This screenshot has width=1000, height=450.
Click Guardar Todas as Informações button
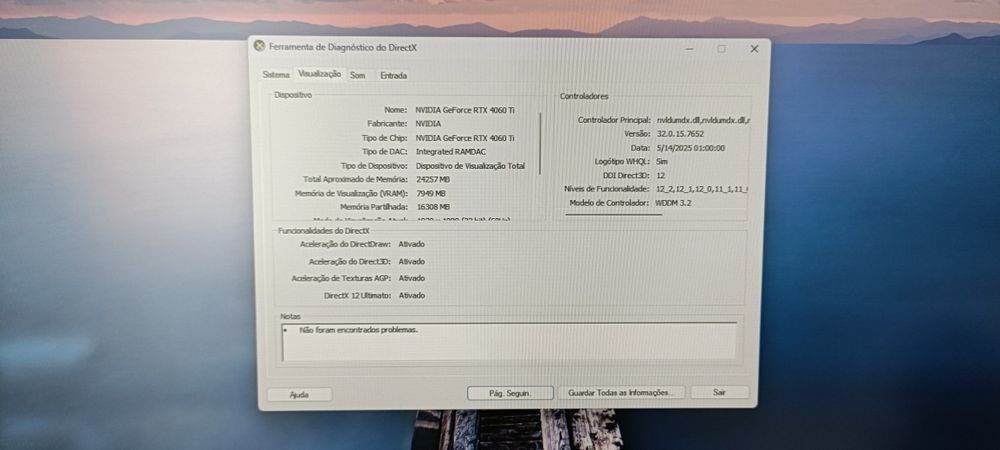point(621,393)
